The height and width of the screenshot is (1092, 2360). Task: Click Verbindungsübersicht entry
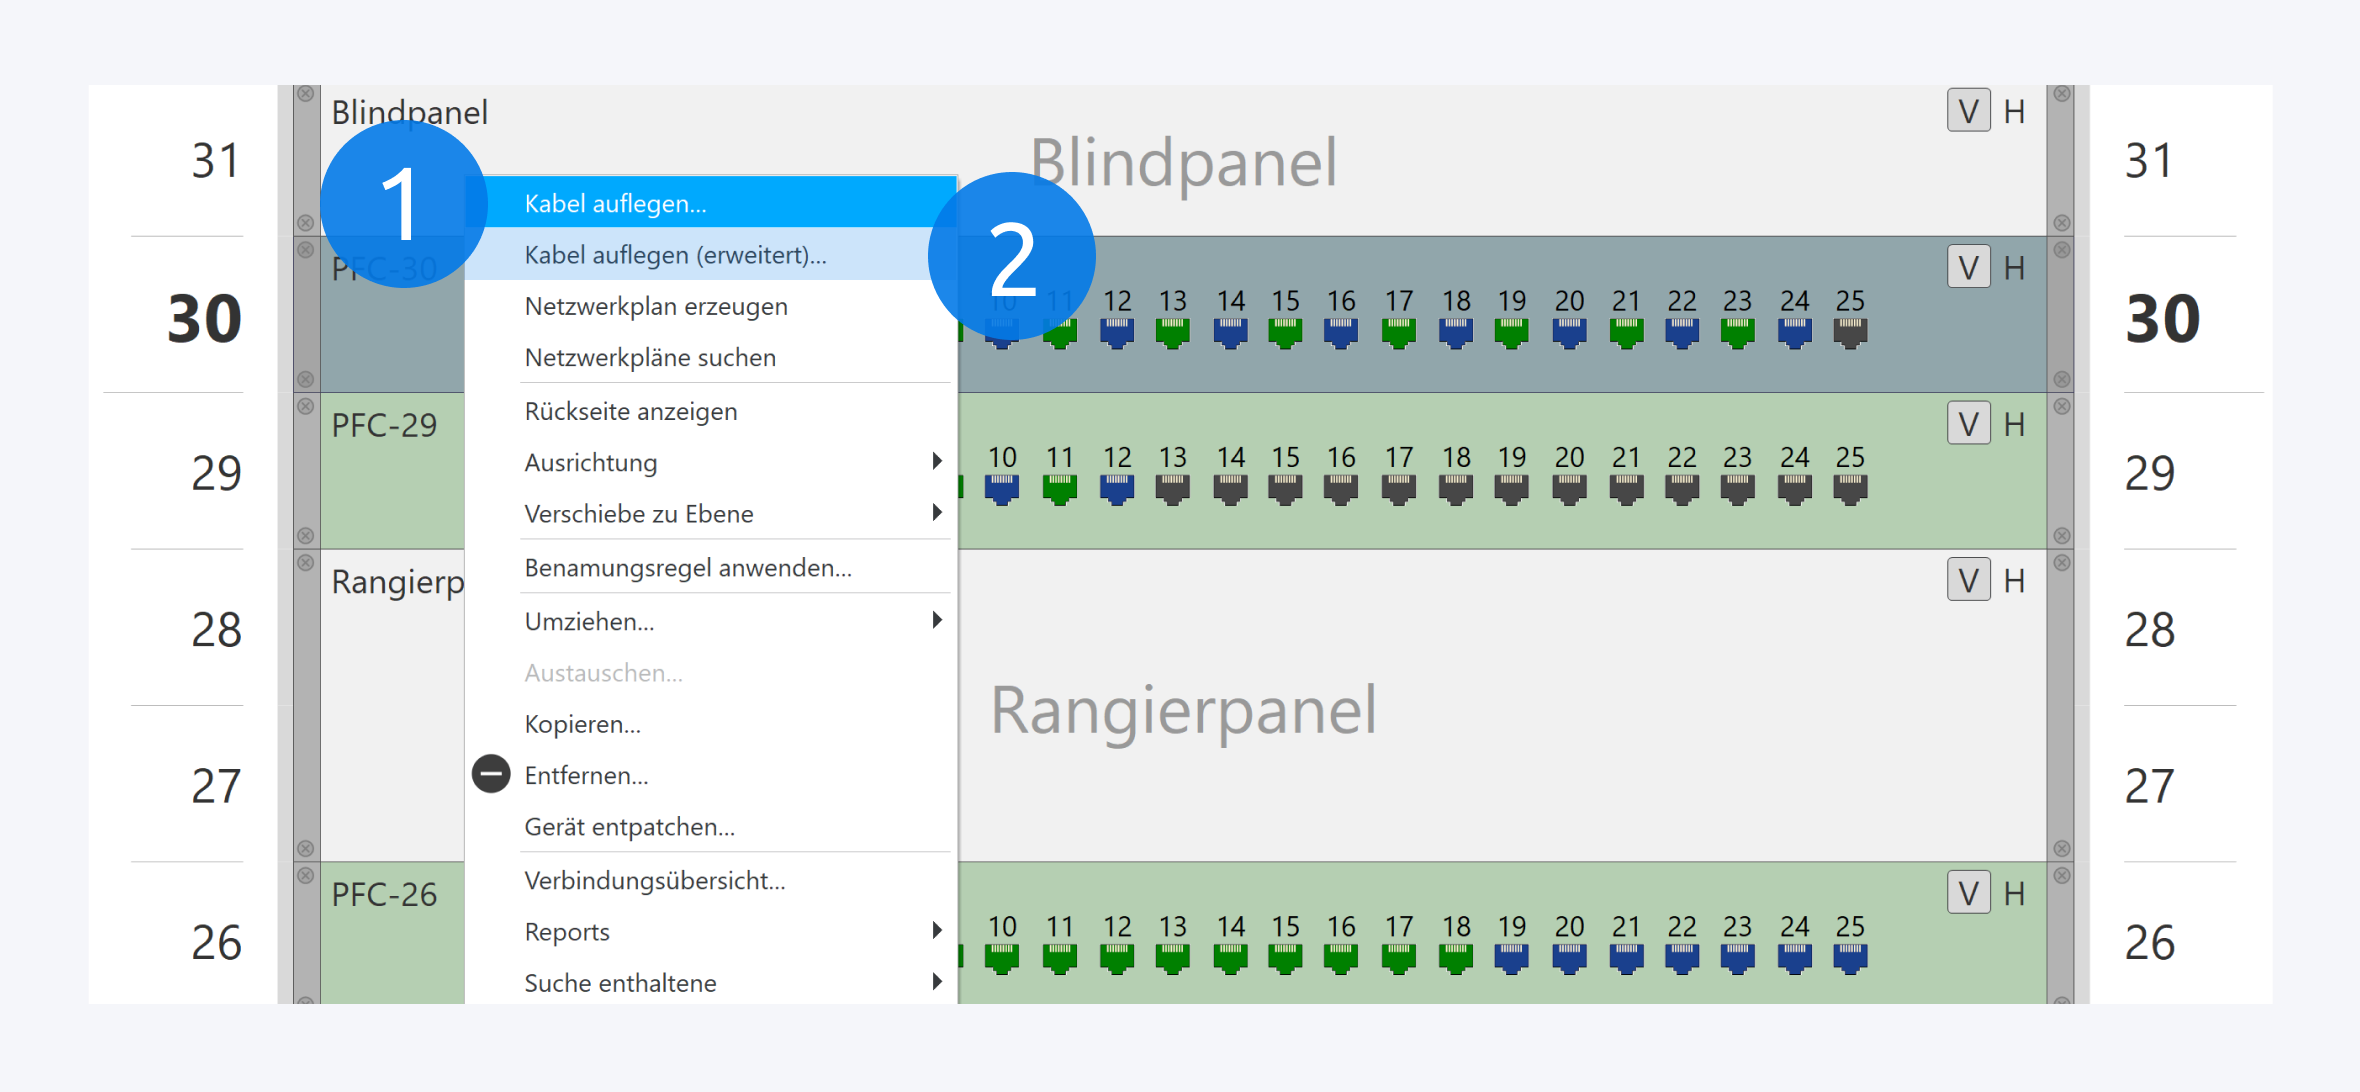click(655, 880)
